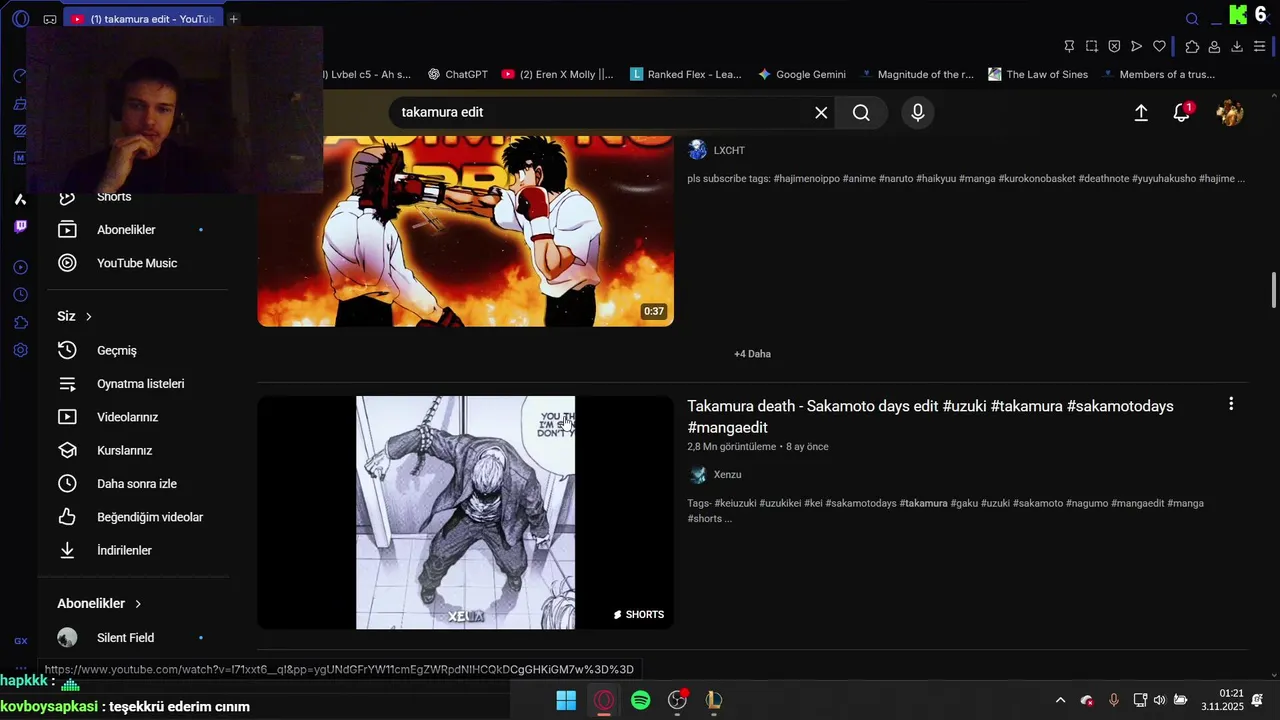Open the YouTube create/upload icon
Viewport: 1280px width, 720px height.
tap(1141, 113)
